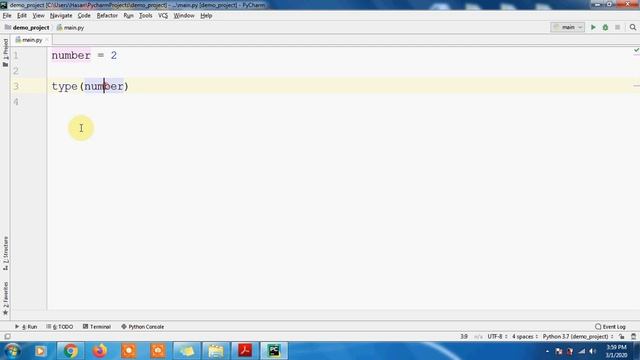Open the media player taskbar icon
This screenshot has height=360, width=640.
coord(41,351)
